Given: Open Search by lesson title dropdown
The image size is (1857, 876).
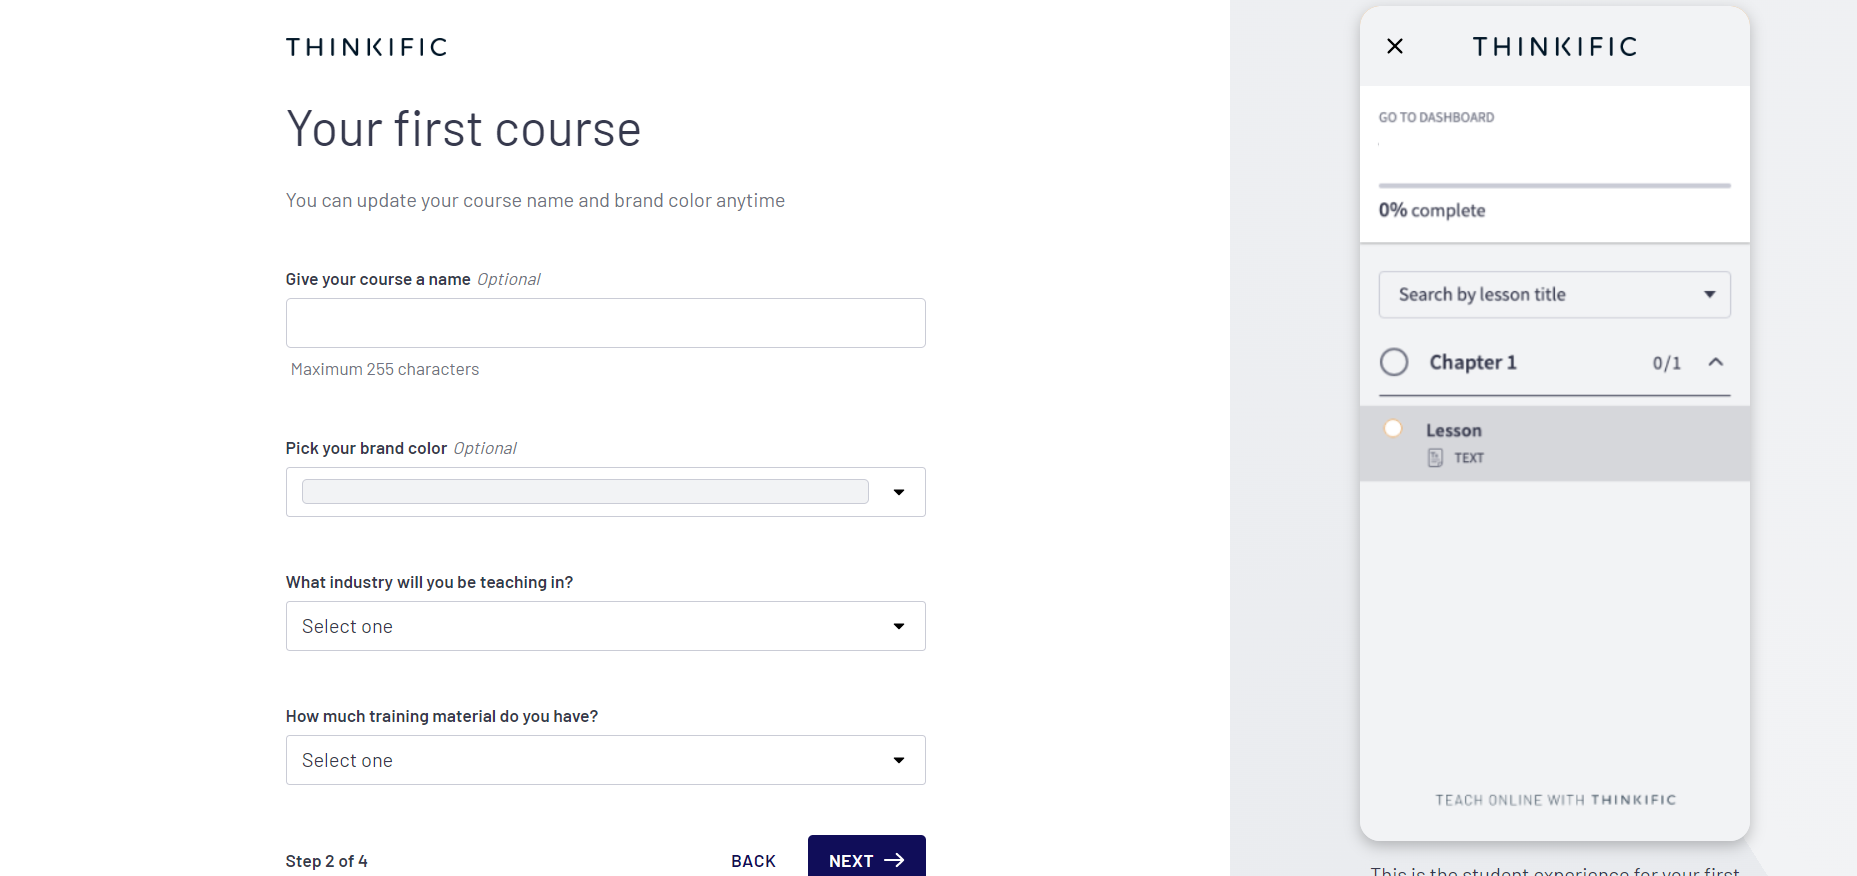Looking at the screenshot, I should 1554,295.
